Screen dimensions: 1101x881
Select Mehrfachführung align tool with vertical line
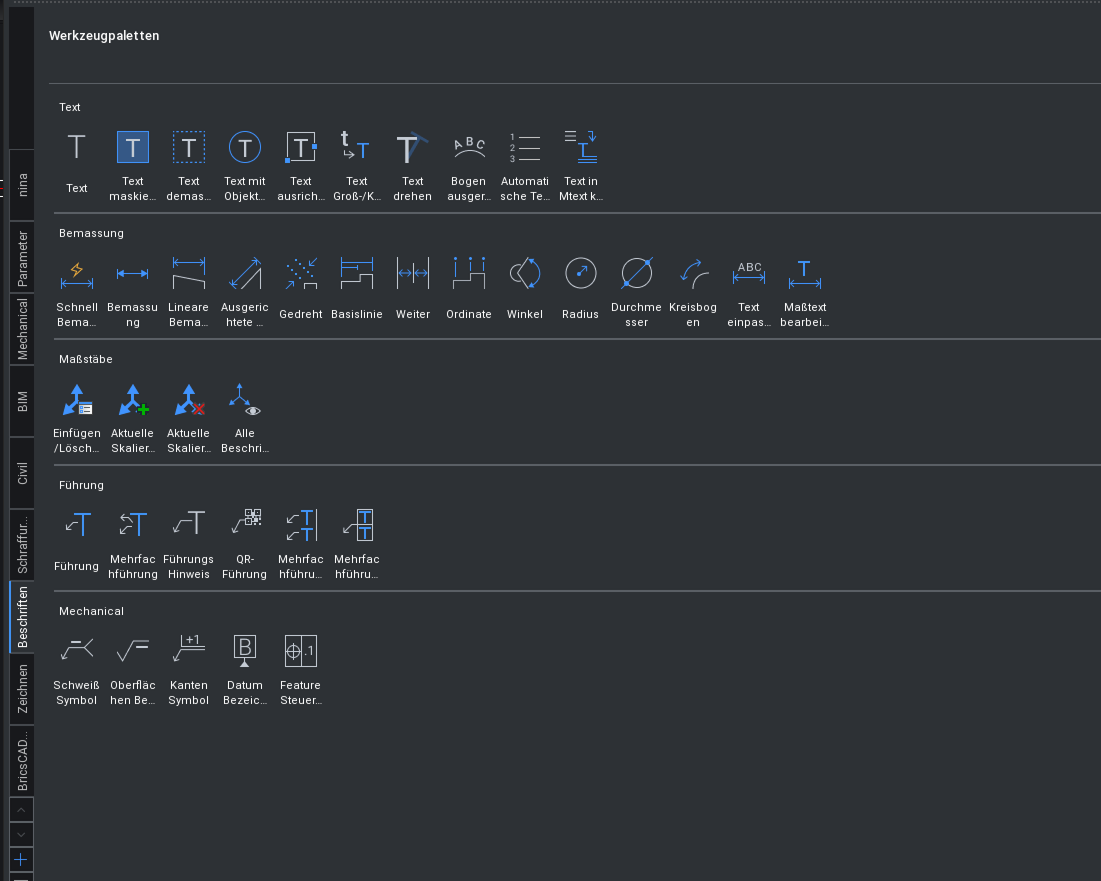pos(301,543)
